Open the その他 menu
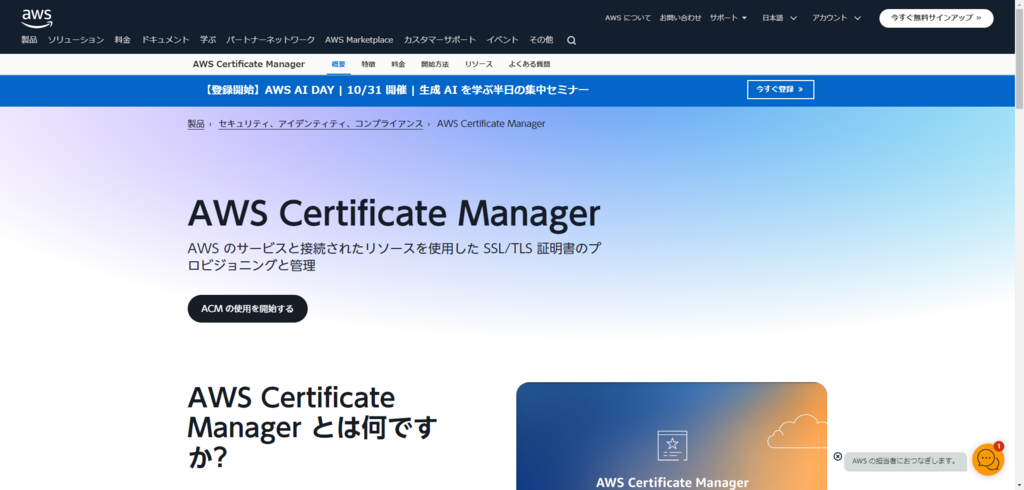Viewport: 1024px width, 490px height. [541, 40]
